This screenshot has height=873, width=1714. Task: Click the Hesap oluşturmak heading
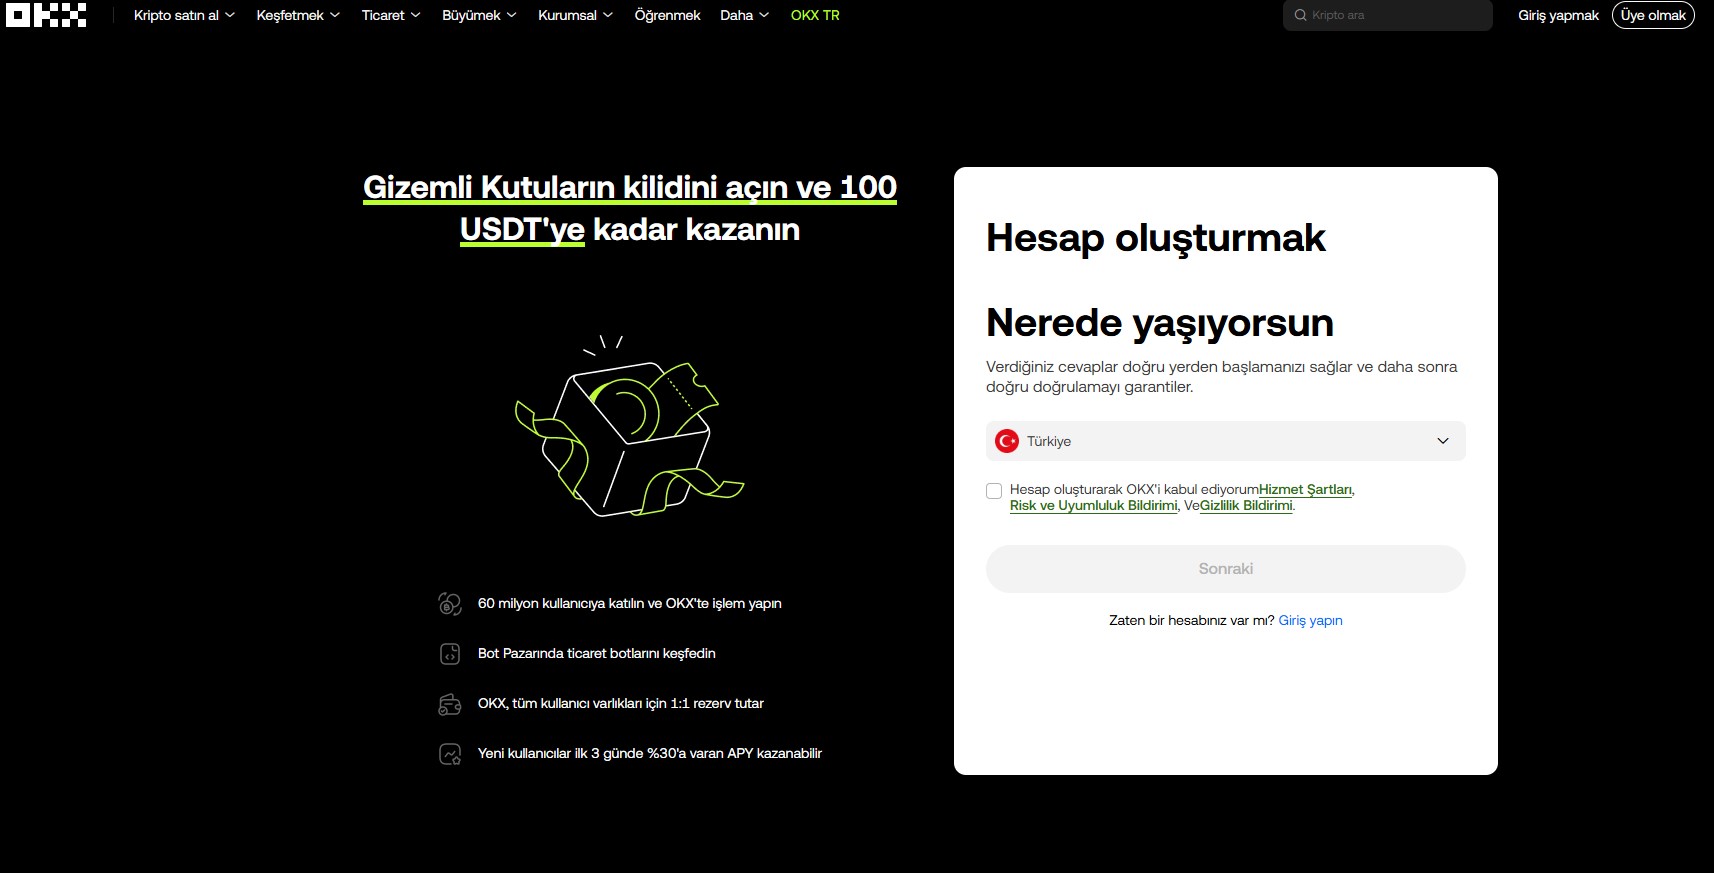coord(1156,238)
